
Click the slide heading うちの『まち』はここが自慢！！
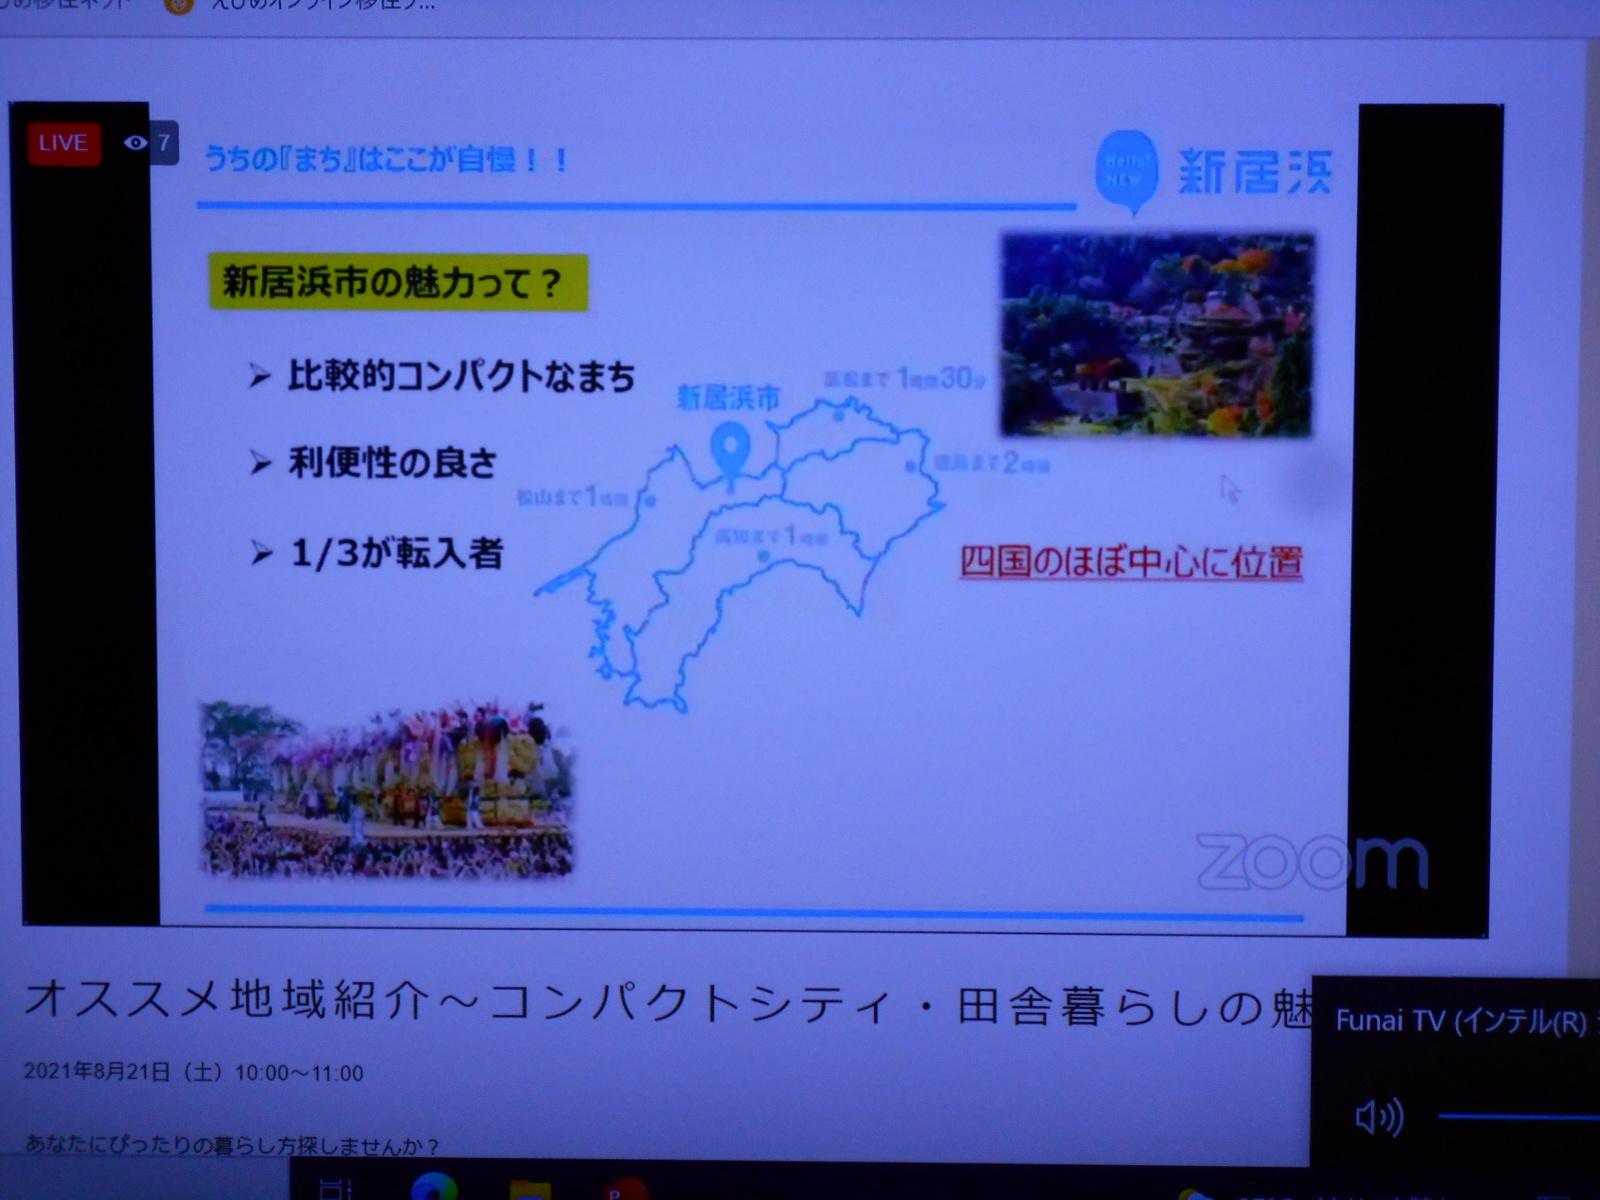pos(387,159)
